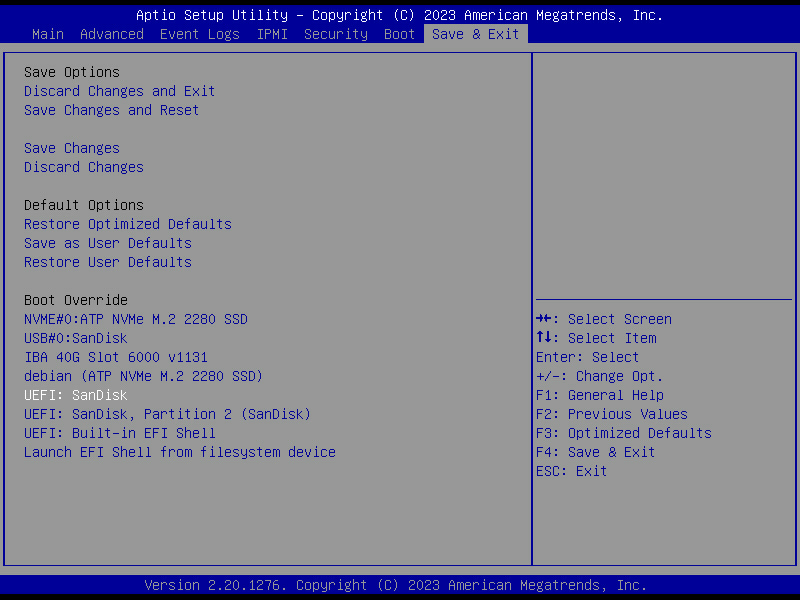Image resolution: width=800 pixels, height=600 pixels.
Task: Switch to the Main tab
Action: (48, 34)
